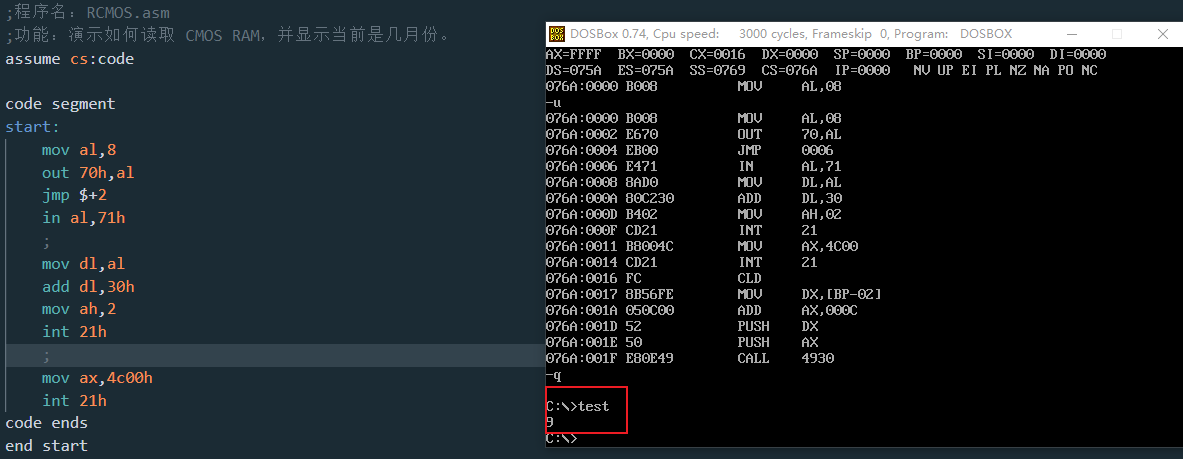Click the '-u' debug command line
The image size is (1183, 459).
coord(552,103)
